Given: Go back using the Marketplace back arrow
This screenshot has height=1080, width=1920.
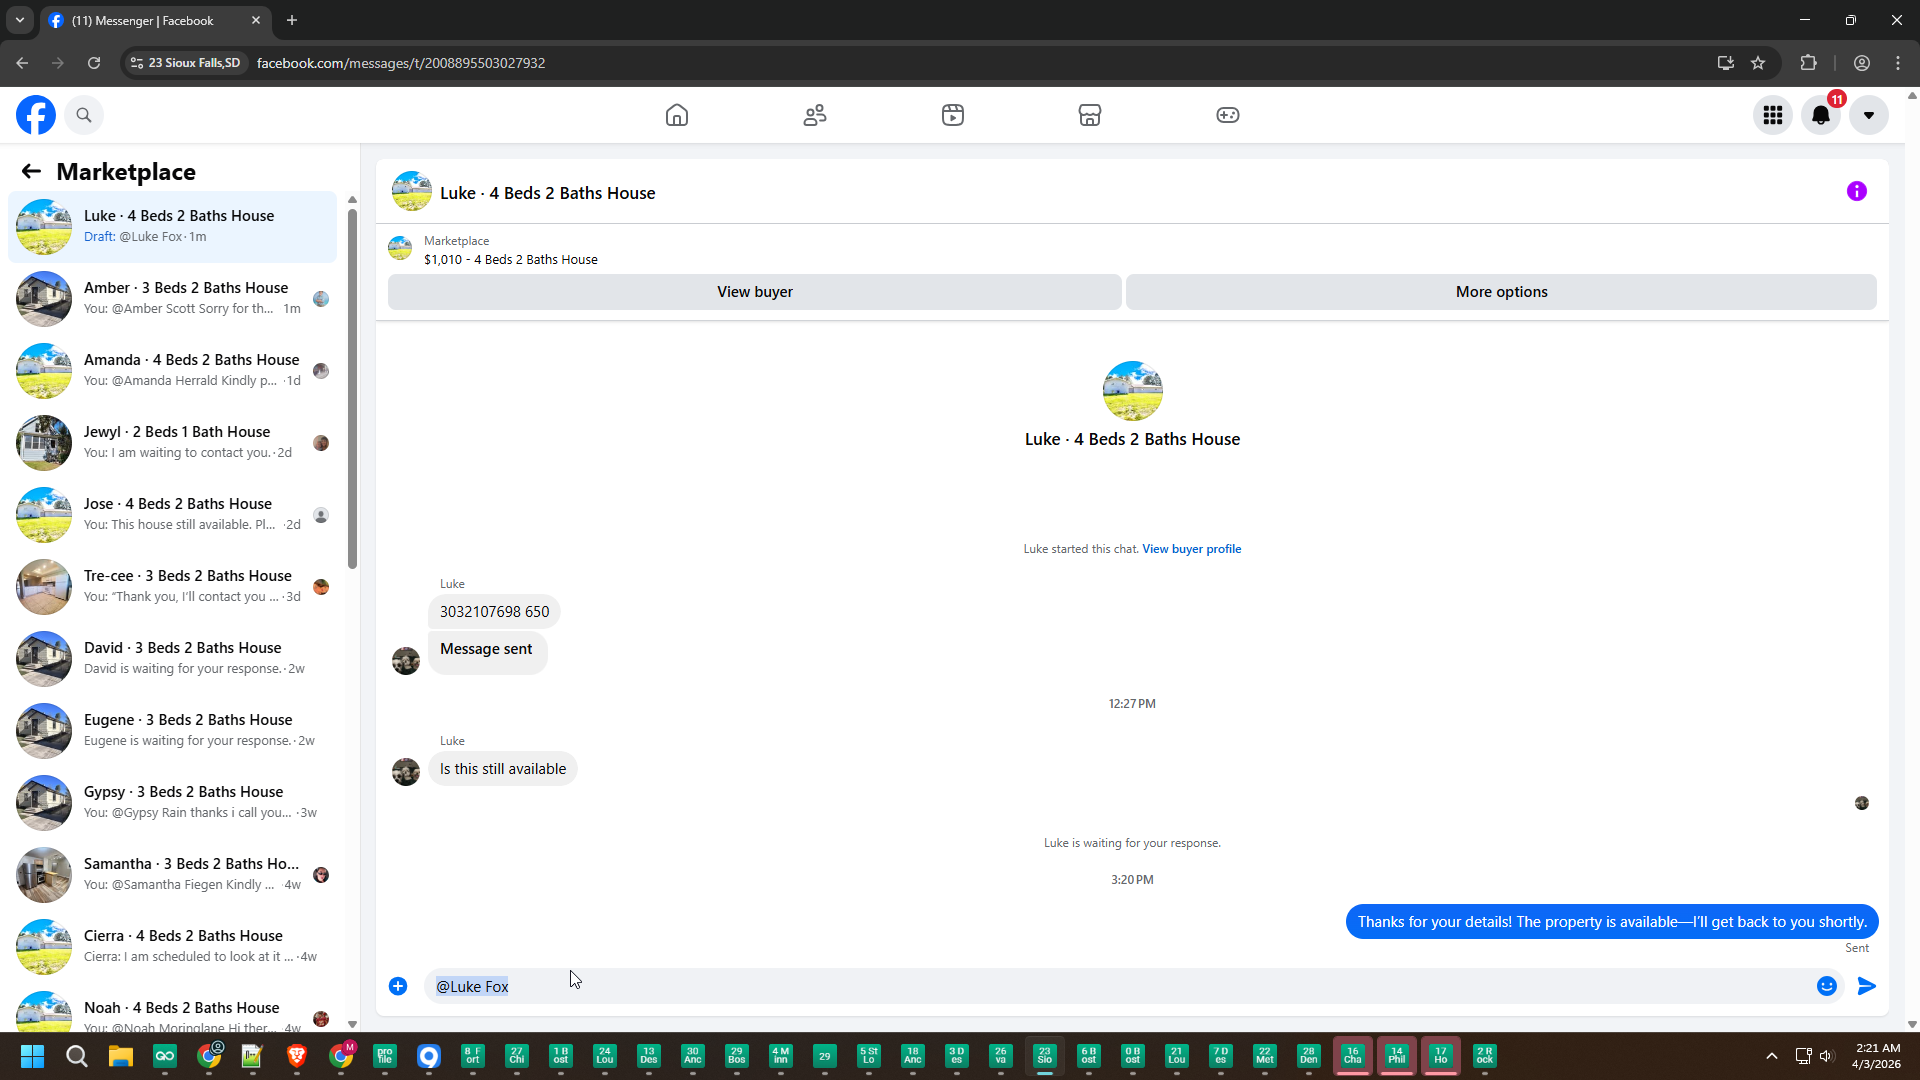Looking at the screenshot, I should point(31,172).
